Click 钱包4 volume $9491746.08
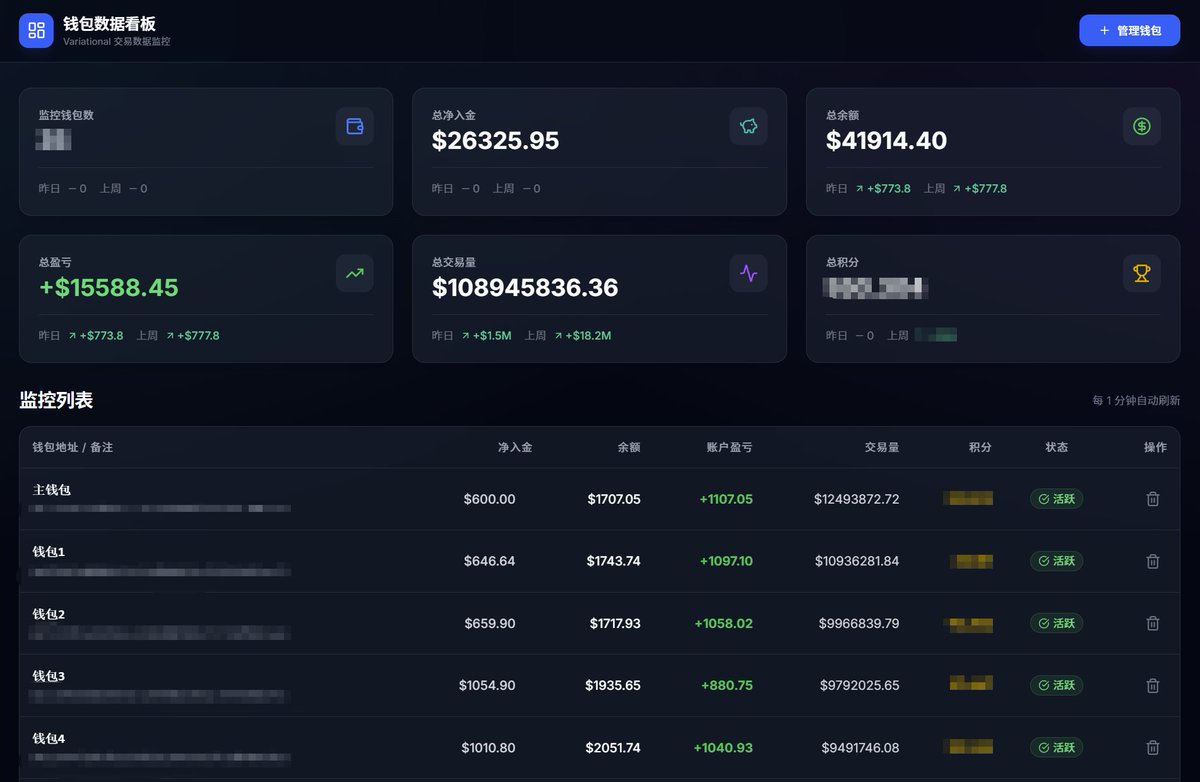Viewport: 1200px width, 782px height. (x=860, y=747)
